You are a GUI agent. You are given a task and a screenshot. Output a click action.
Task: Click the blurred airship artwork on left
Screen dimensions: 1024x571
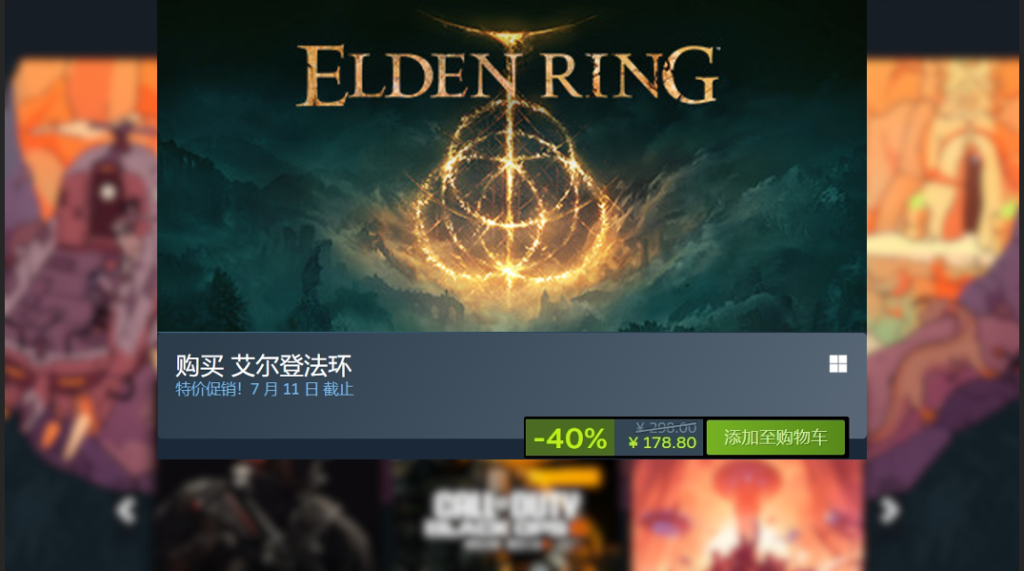tap(80, 261)
